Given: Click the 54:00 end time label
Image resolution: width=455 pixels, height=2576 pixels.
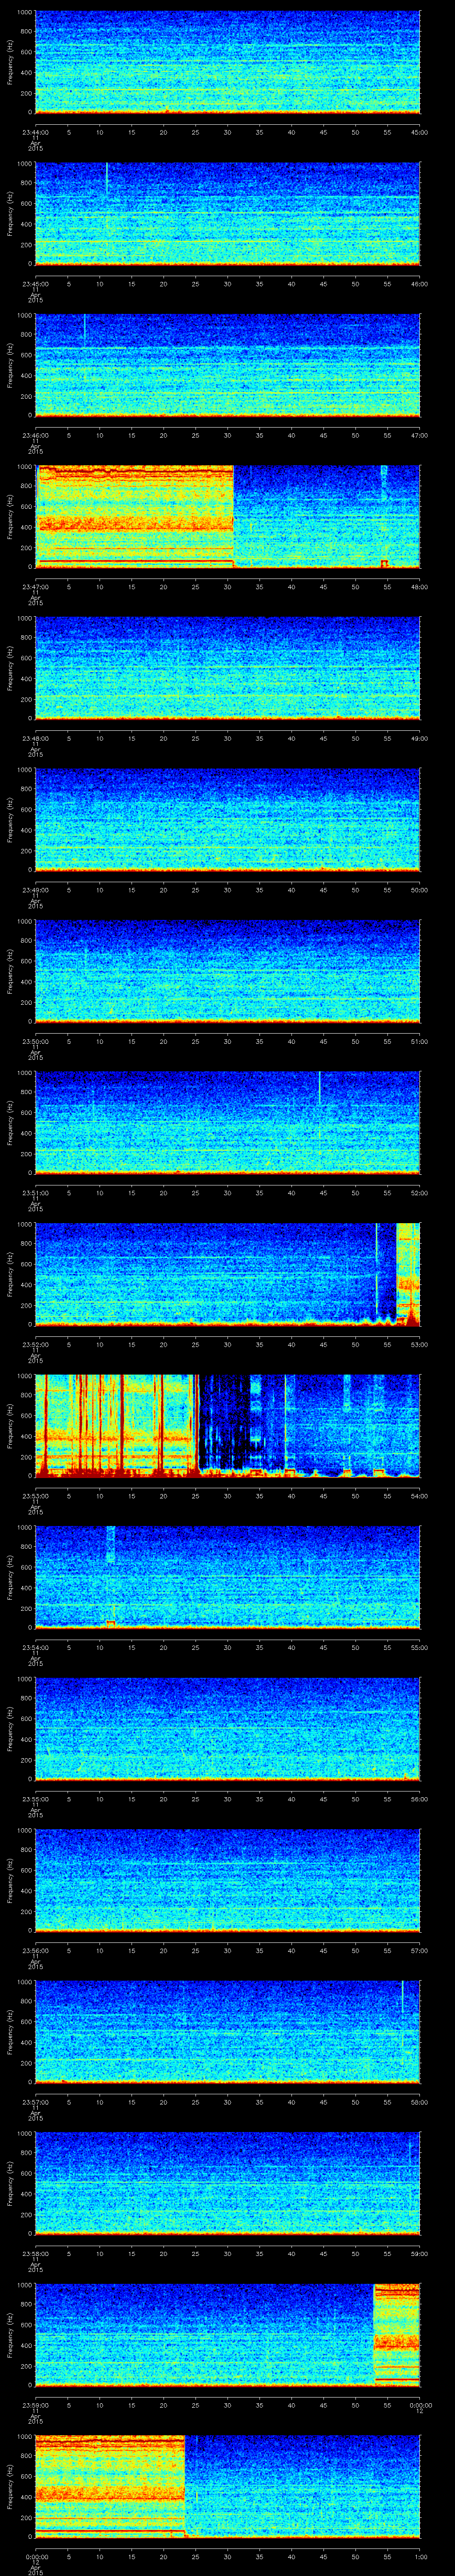Looking at the screenshot, I should click(419, 1496).
